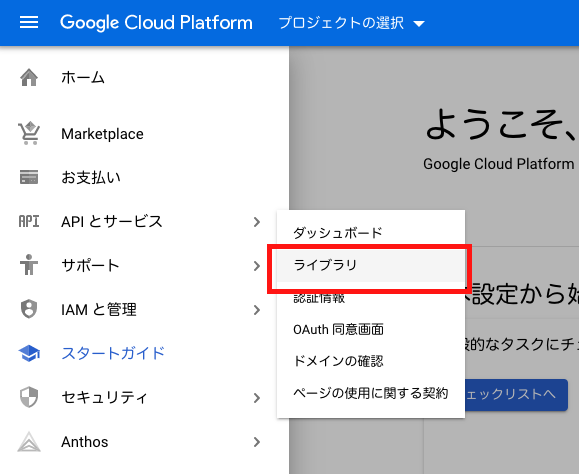Choose ページの使用に関する契約 in the submenu
This screenshot has width=579, height=474.
[x=370, y=393]
